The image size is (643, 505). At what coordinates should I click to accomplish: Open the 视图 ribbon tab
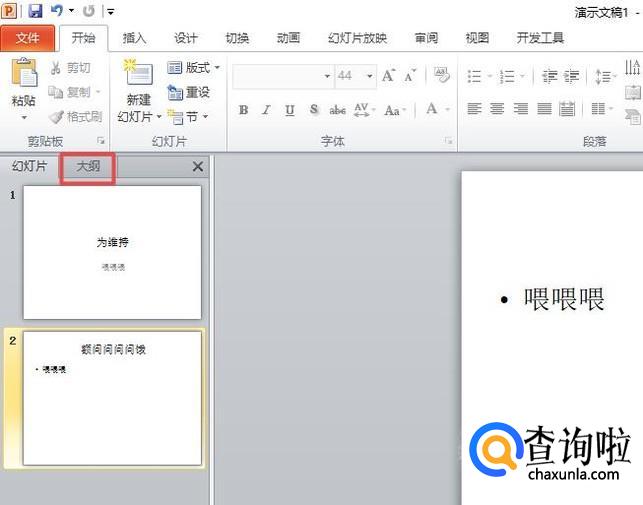(477, 38)
